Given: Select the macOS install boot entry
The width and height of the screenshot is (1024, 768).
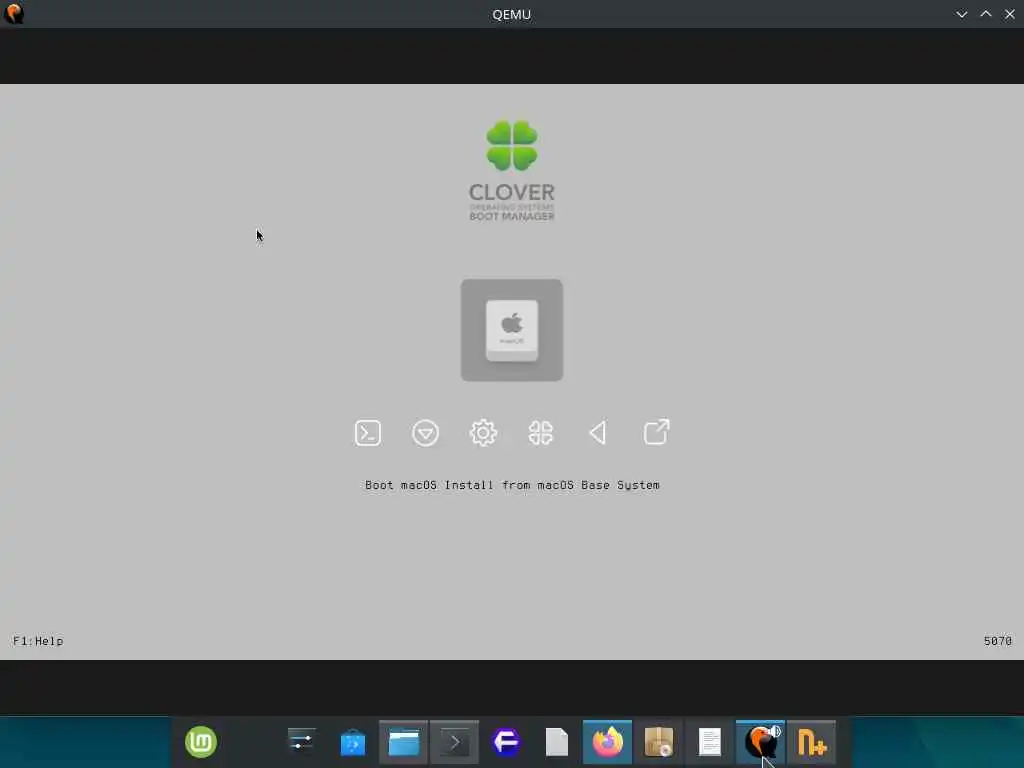Looking at the screenshot, I should (x=511, y=330).
